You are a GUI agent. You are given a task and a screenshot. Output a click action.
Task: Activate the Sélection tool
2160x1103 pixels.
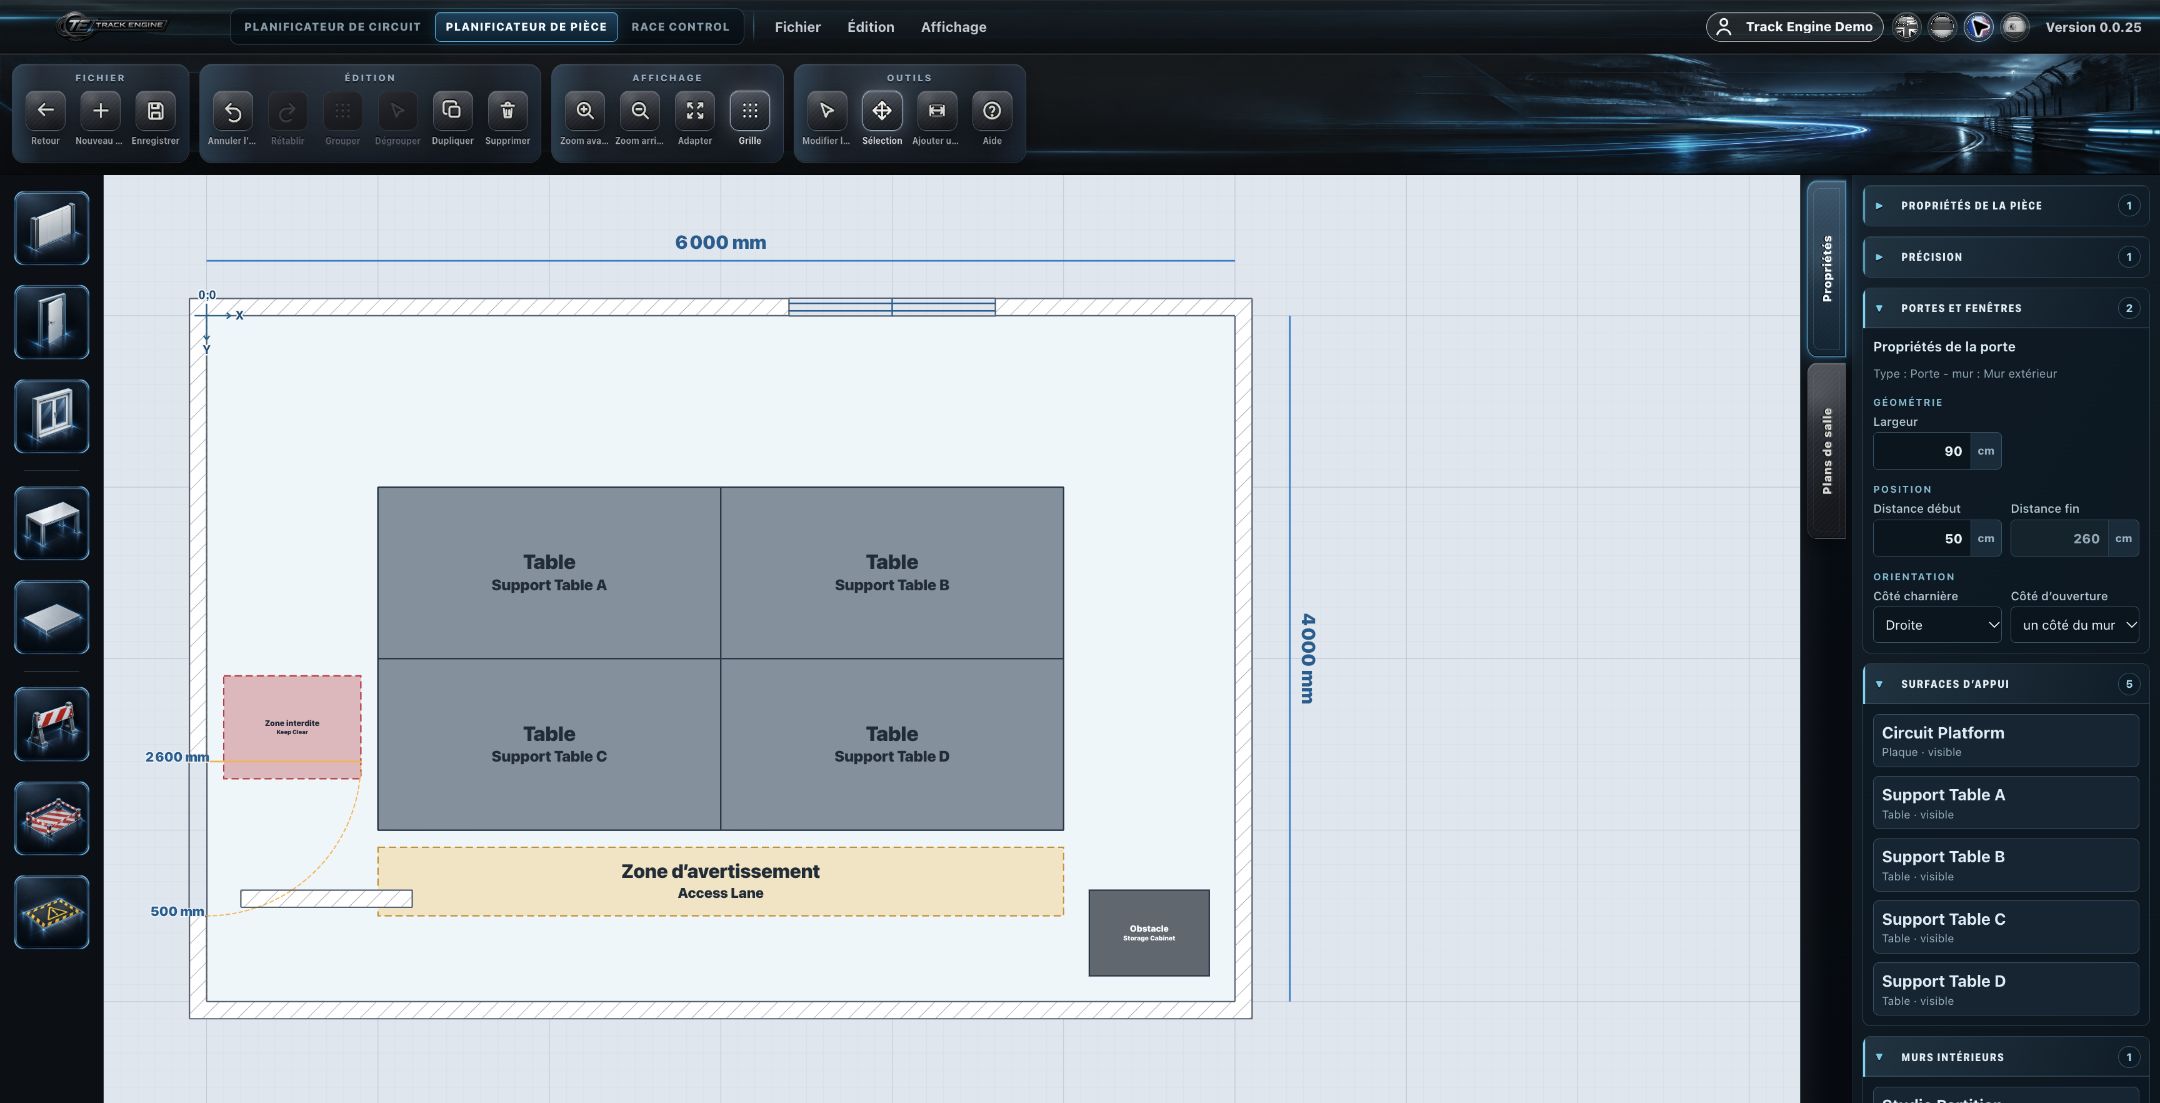click(882, 111)
